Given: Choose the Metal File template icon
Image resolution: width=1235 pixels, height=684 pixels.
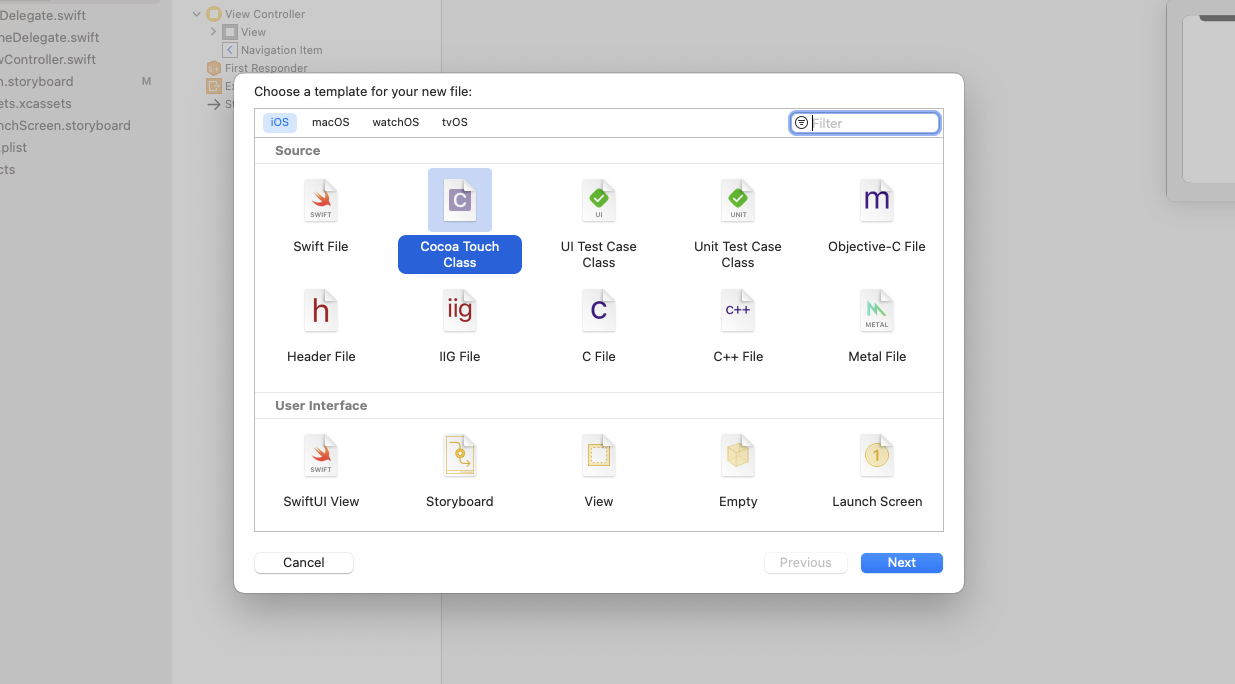Looking at the screenshot, I should [x=877, y=311].
